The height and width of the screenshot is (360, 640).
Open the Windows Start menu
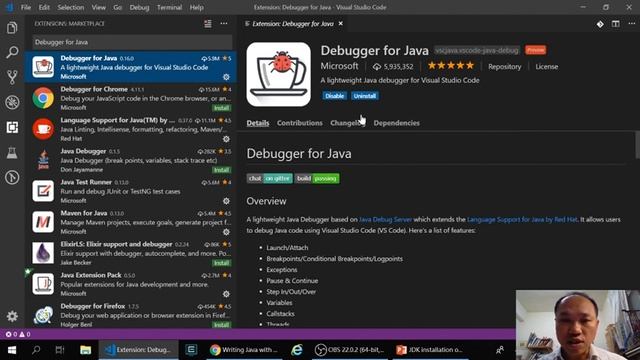tap(12, 350)
